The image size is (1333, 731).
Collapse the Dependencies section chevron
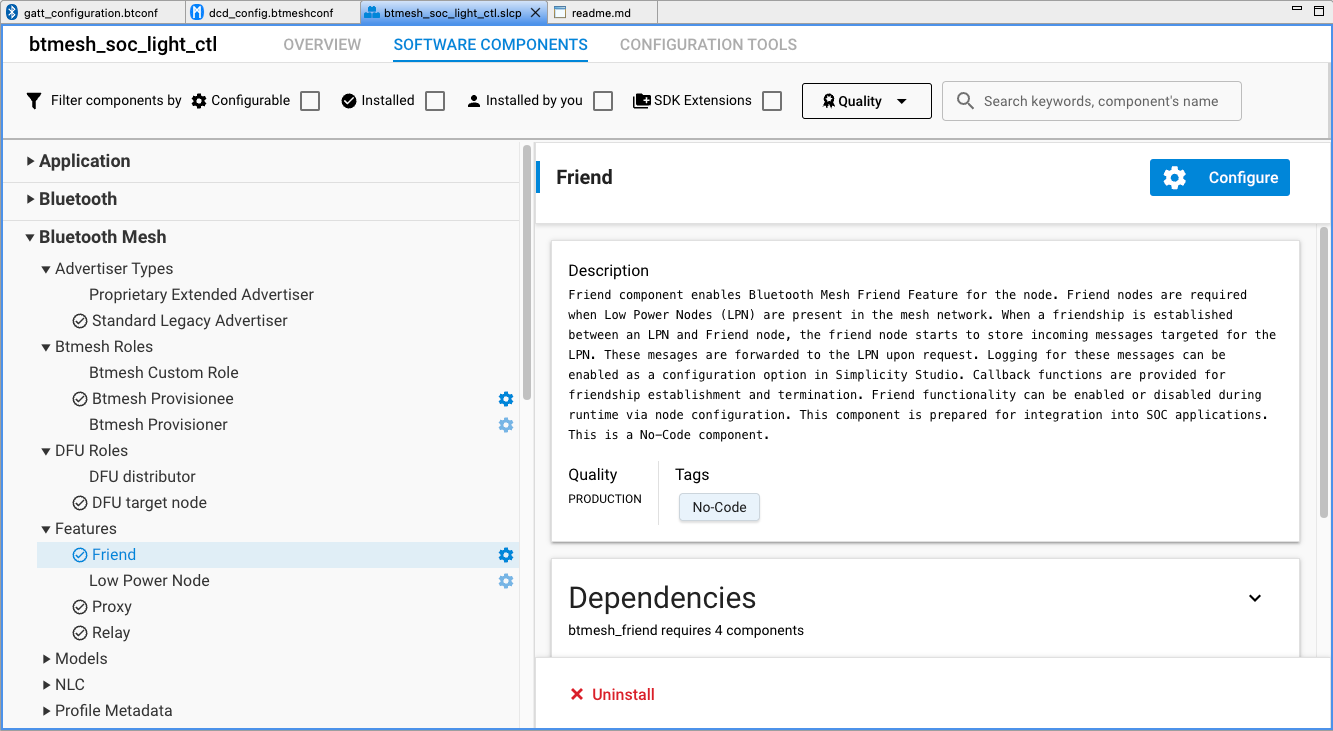[x=1255, y=597]
